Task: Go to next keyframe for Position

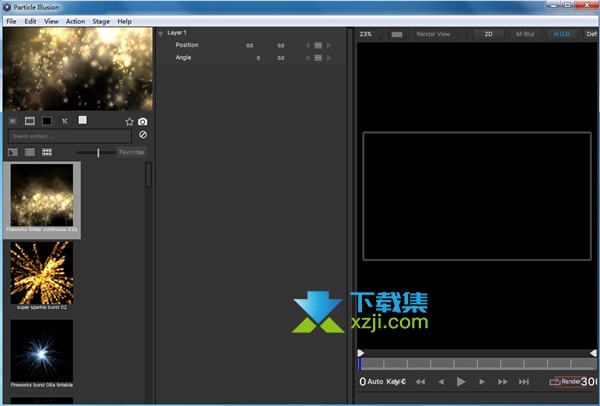Action: pyautogui.click(x=329, y=46)
